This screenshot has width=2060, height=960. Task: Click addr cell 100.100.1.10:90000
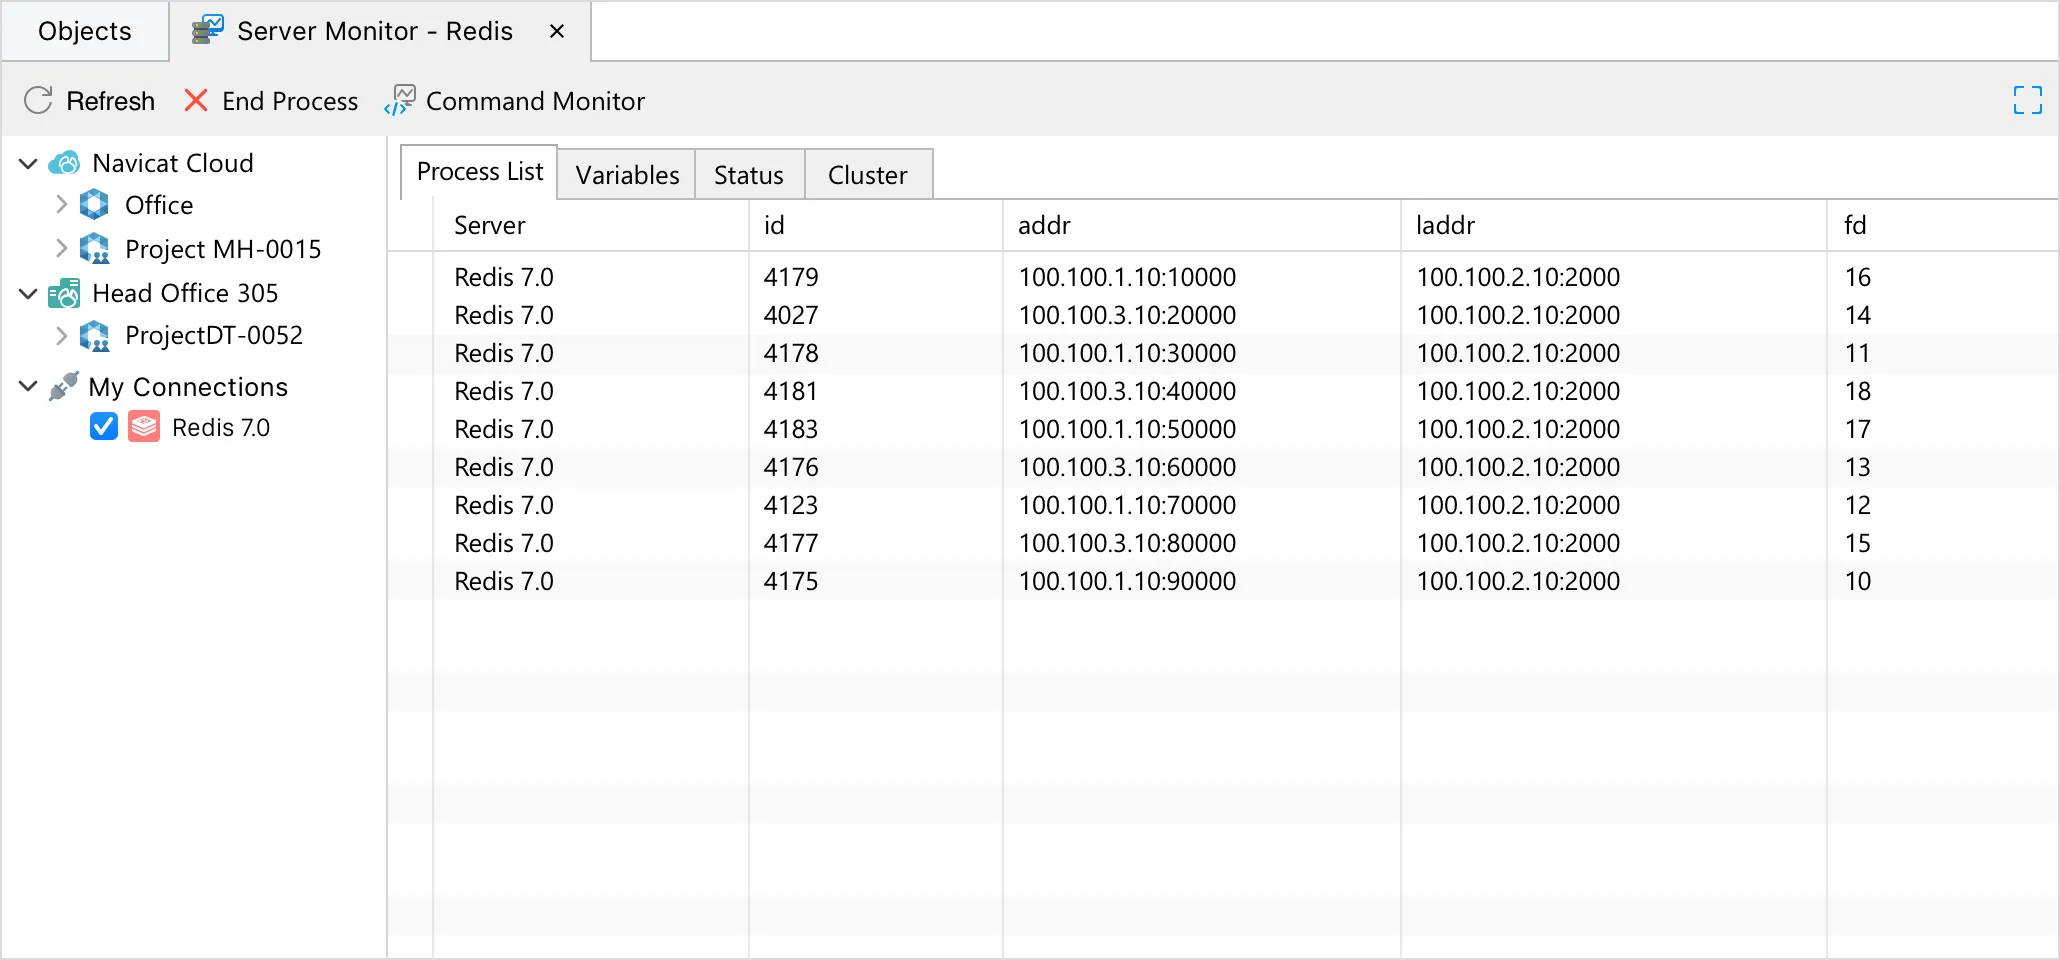1127,581
